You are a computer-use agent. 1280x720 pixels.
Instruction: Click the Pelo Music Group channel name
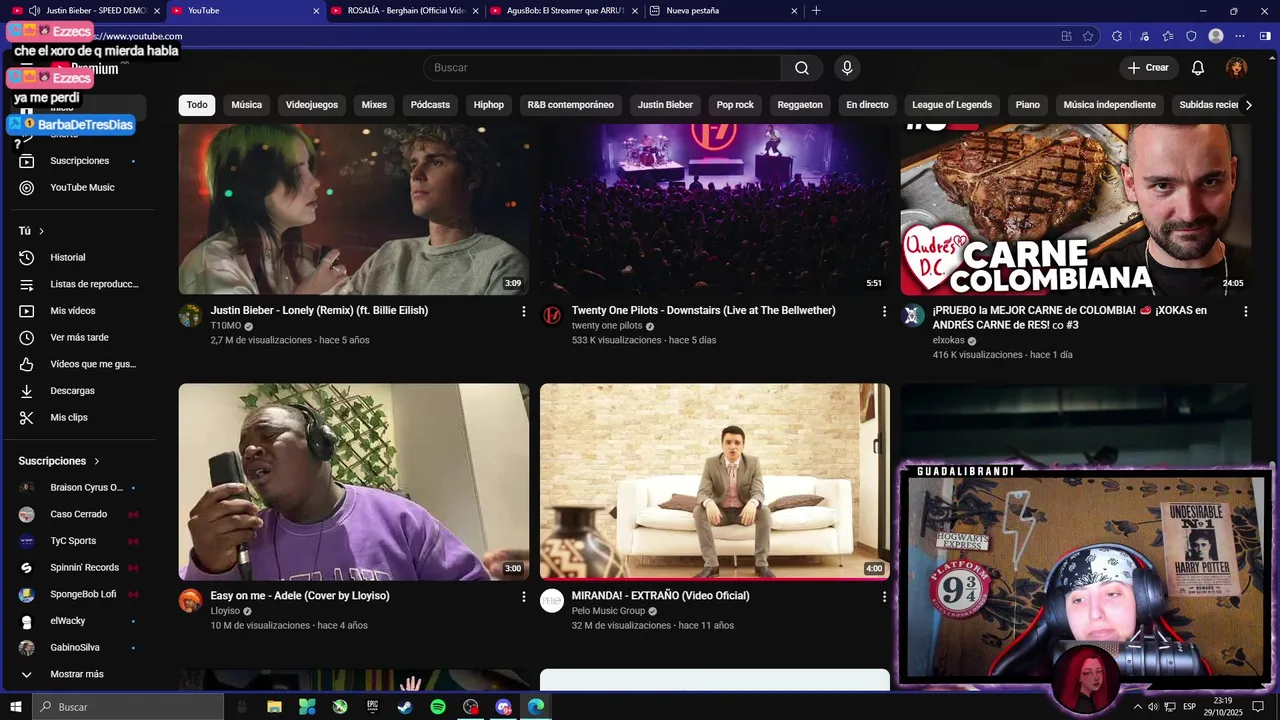point(608,611)
